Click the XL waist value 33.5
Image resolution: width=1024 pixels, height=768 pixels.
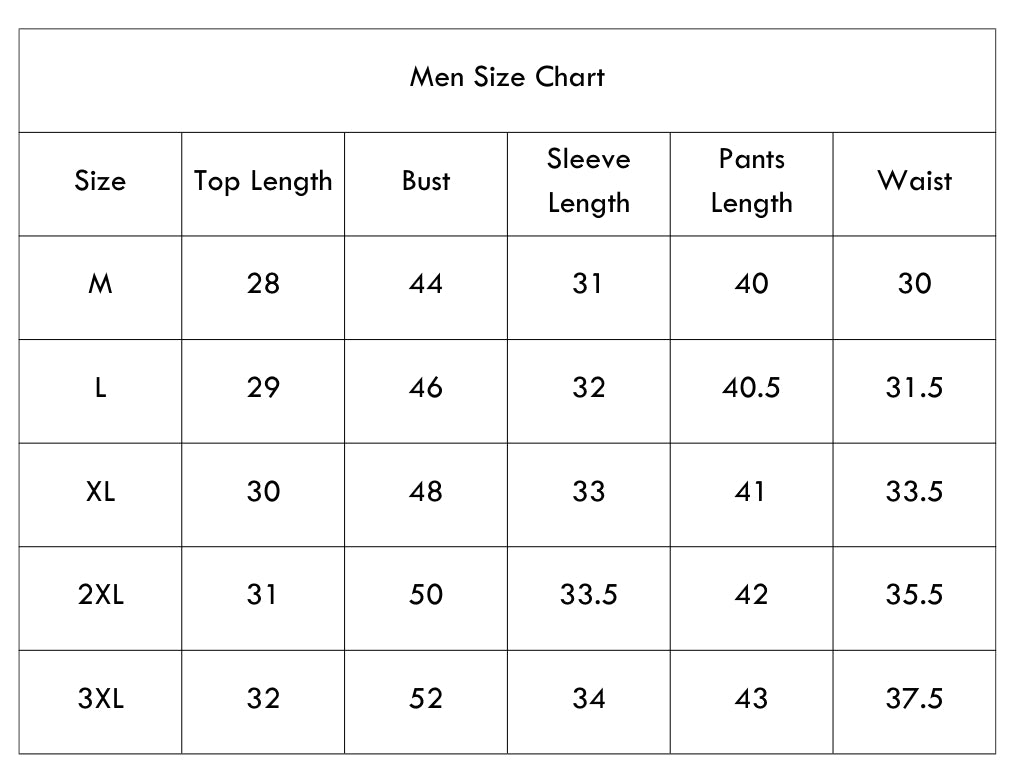[x=914, y=492]
